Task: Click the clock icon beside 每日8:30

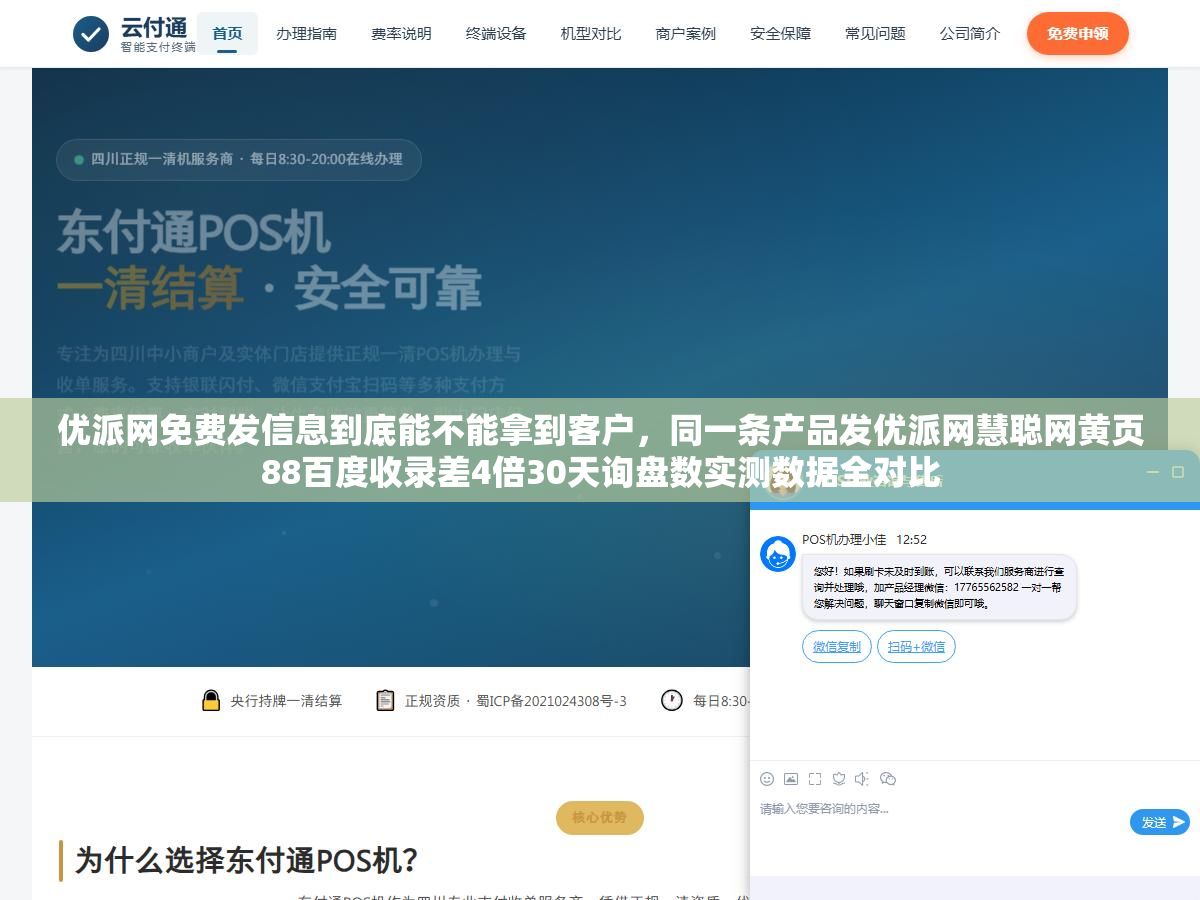Action: (x=672, y=700)
